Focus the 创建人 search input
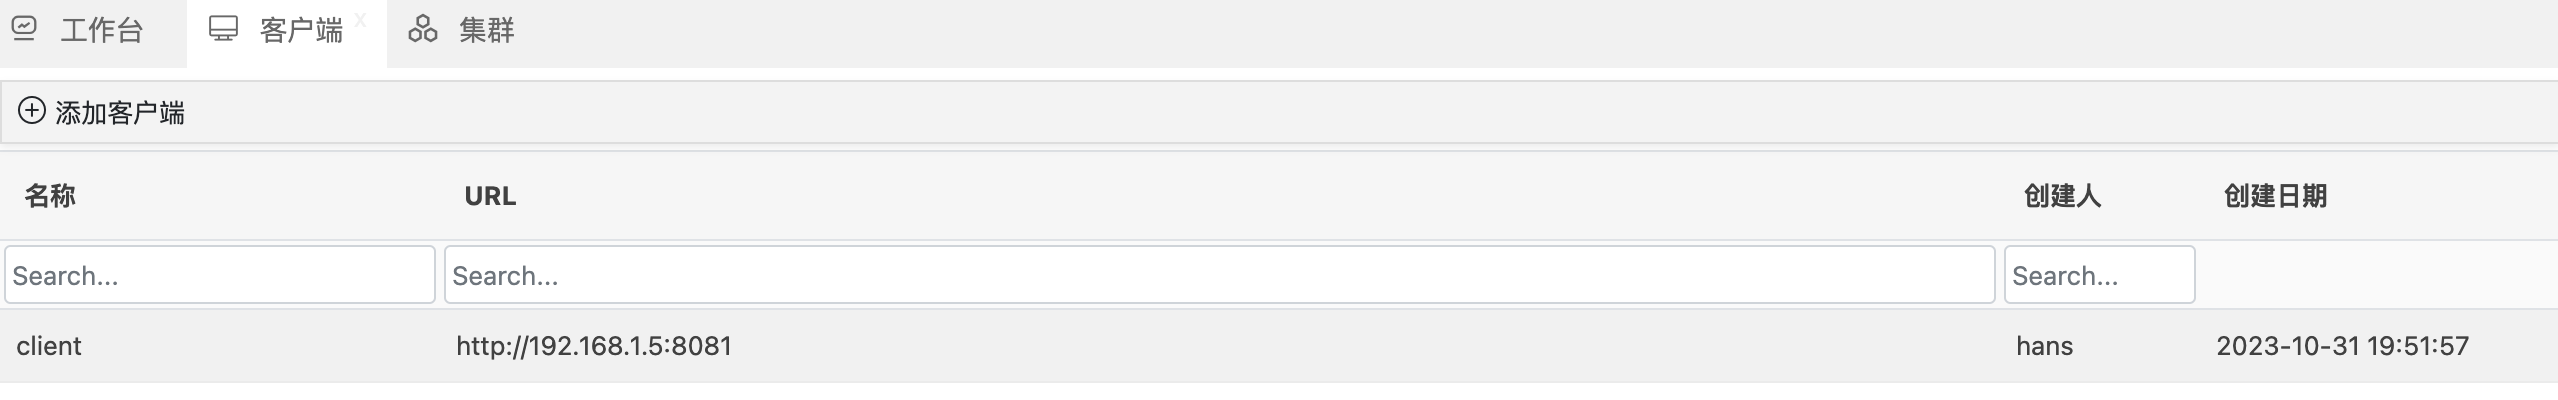Image resolution: width=2558 pixels, height=400 pixels. (2099, 275)
